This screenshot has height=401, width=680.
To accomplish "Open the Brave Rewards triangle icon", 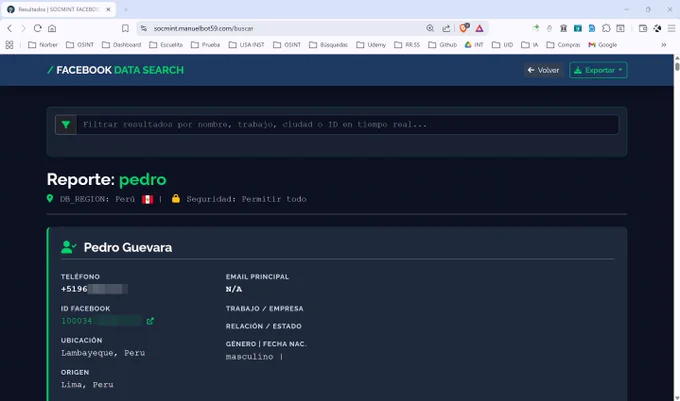I will 479,28.
